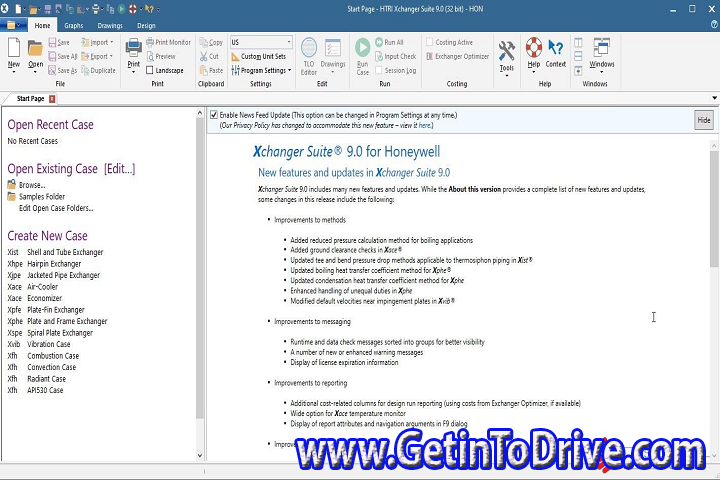This screenshot has height=480, width=720.
Task: Click the Run Case play icon
Action: tap(362, 47)
